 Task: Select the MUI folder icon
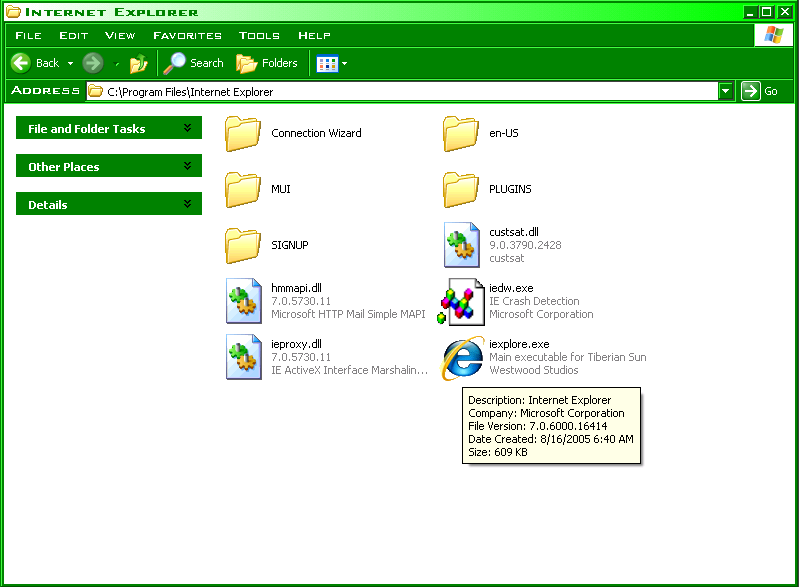pyautogui.click(x=243, y=190)
